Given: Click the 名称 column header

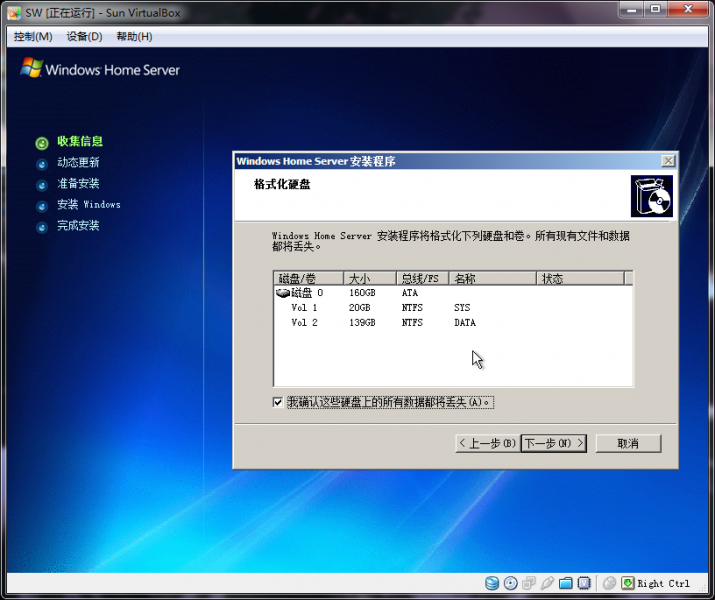Looking at the screenshot, I should coord(492,278).
